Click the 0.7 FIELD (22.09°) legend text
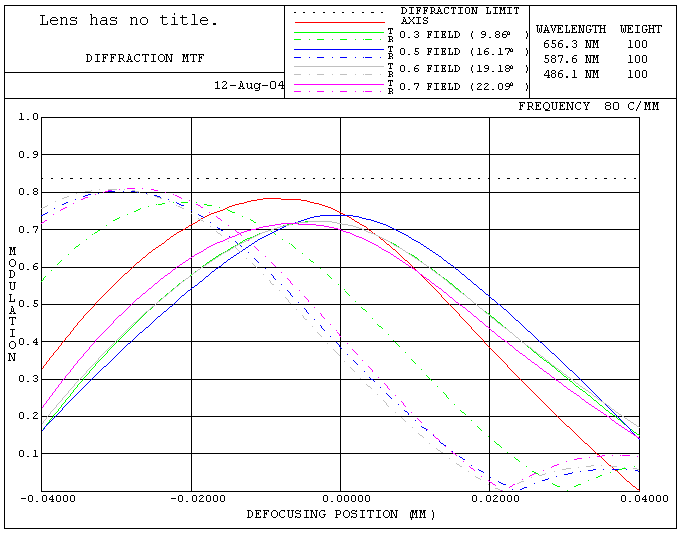The height and width of the screenshot is (533, 681). tap(464, 86)
